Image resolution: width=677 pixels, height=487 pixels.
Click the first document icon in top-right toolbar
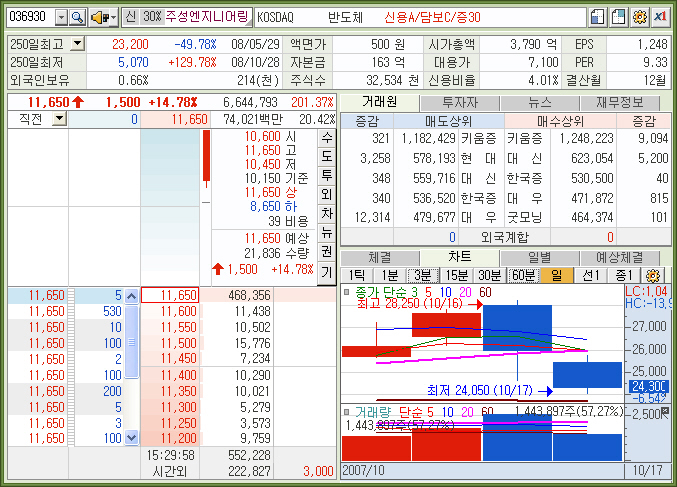point(597,17)
